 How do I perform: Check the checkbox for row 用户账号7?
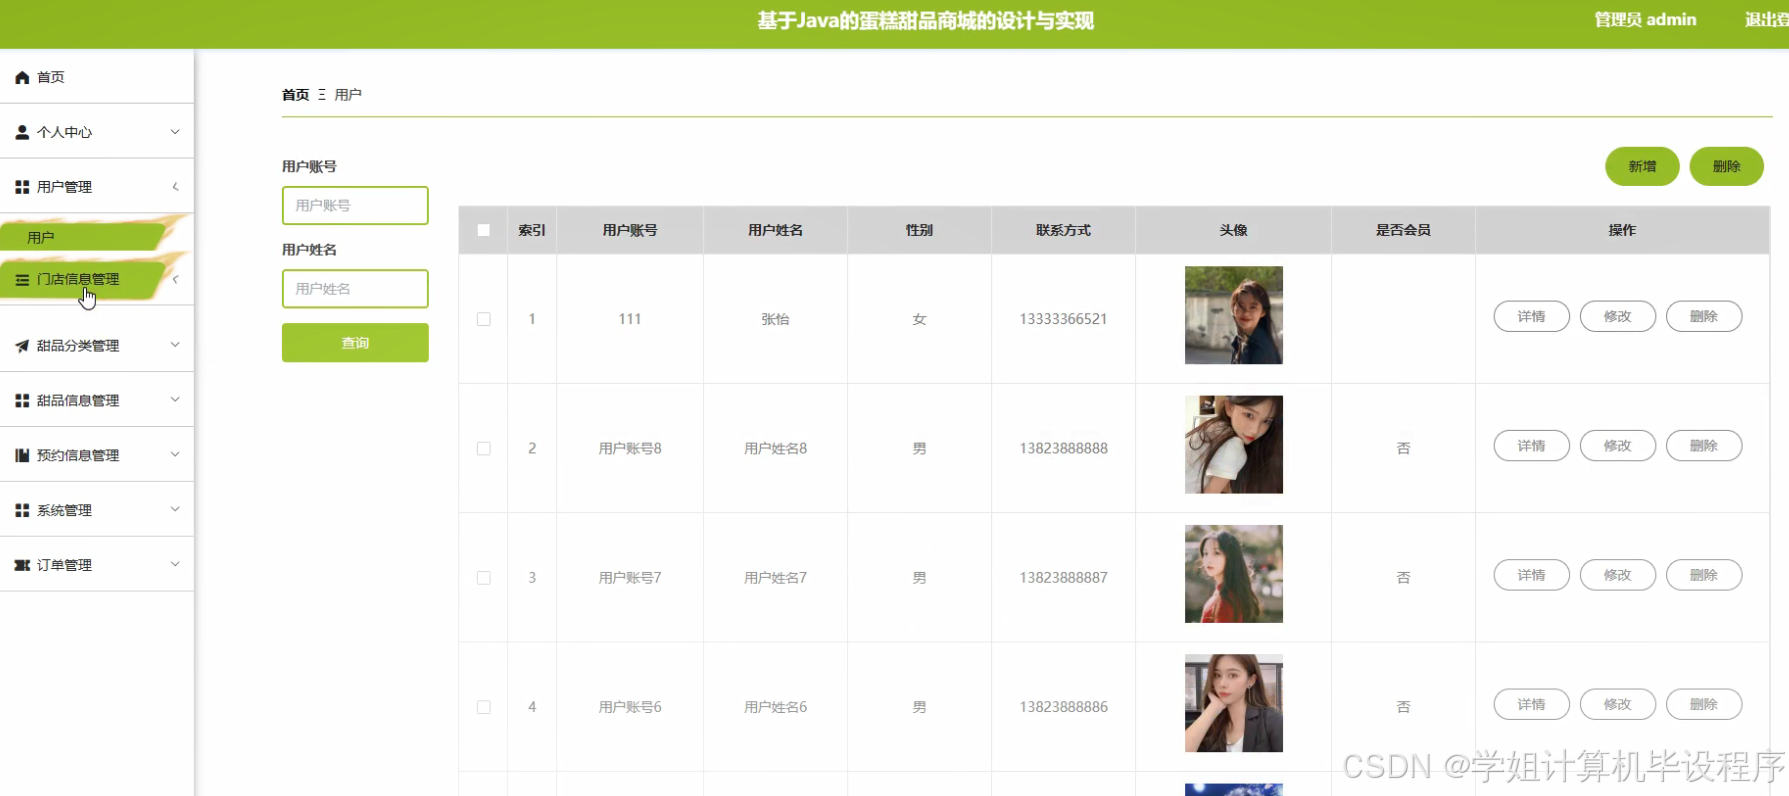coord(484,578)
